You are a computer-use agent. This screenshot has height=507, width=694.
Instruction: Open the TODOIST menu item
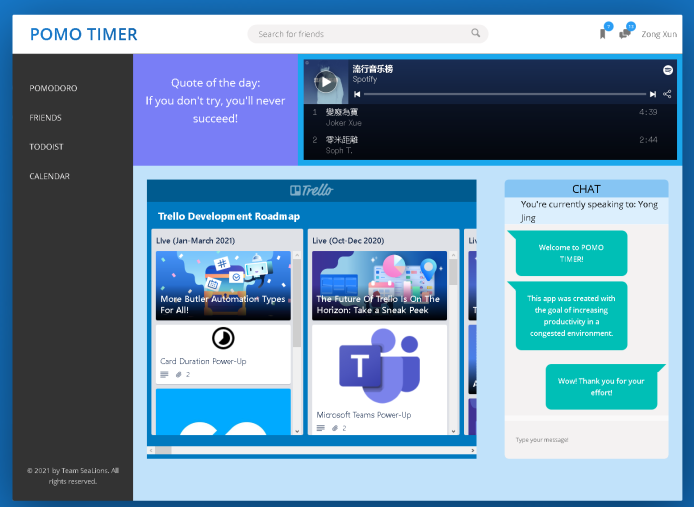(46, 147)
